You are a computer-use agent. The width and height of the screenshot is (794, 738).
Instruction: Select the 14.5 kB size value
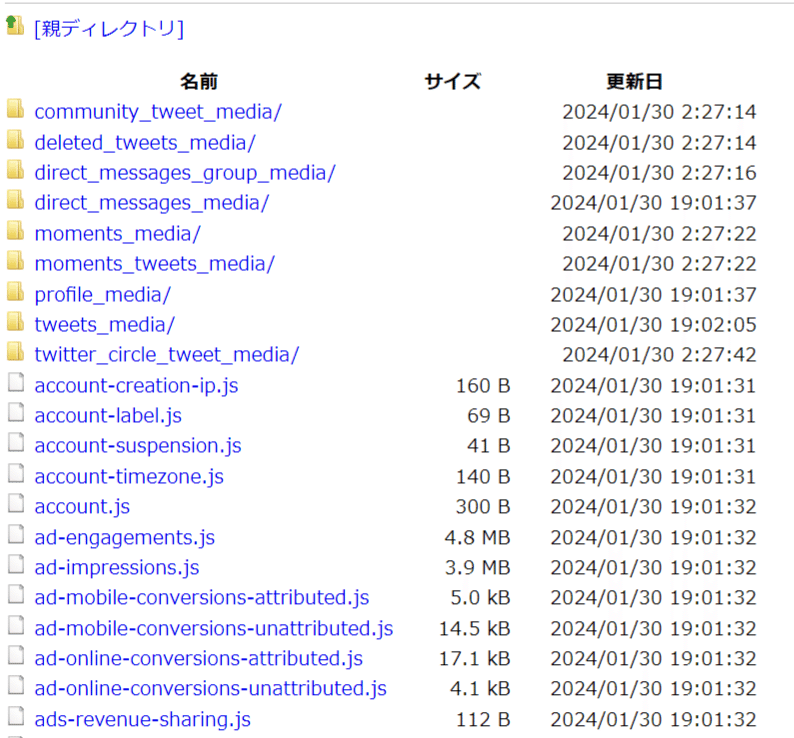[474, 629]
